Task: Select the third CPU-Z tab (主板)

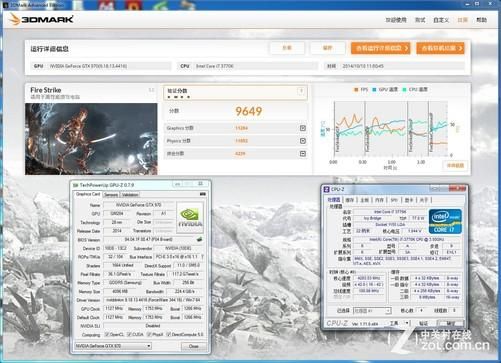Action: 364,200
